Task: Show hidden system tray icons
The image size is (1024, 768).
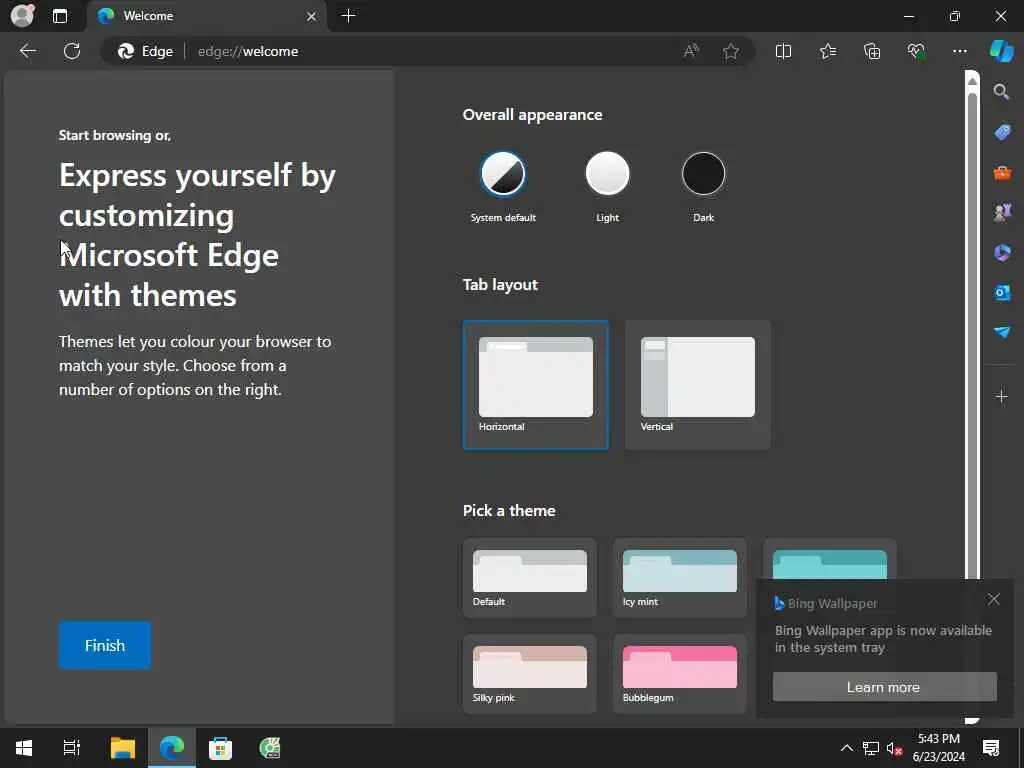Action: (x=846, y=748)
